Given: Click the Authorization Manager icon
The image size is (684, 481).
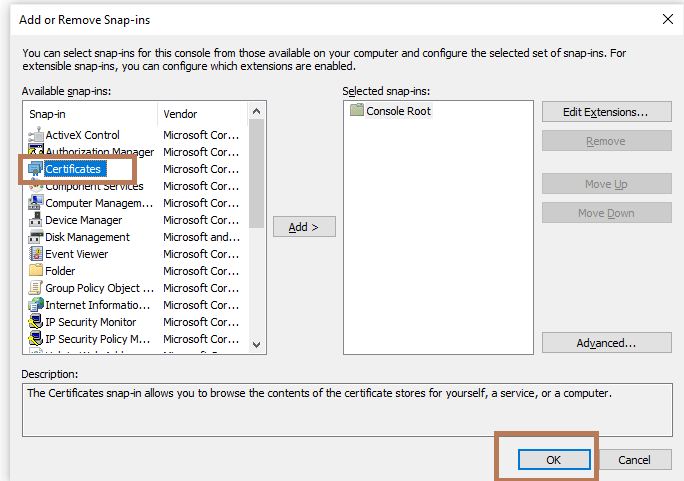Looking at the screenshot, I should click(x=36, y=151).
